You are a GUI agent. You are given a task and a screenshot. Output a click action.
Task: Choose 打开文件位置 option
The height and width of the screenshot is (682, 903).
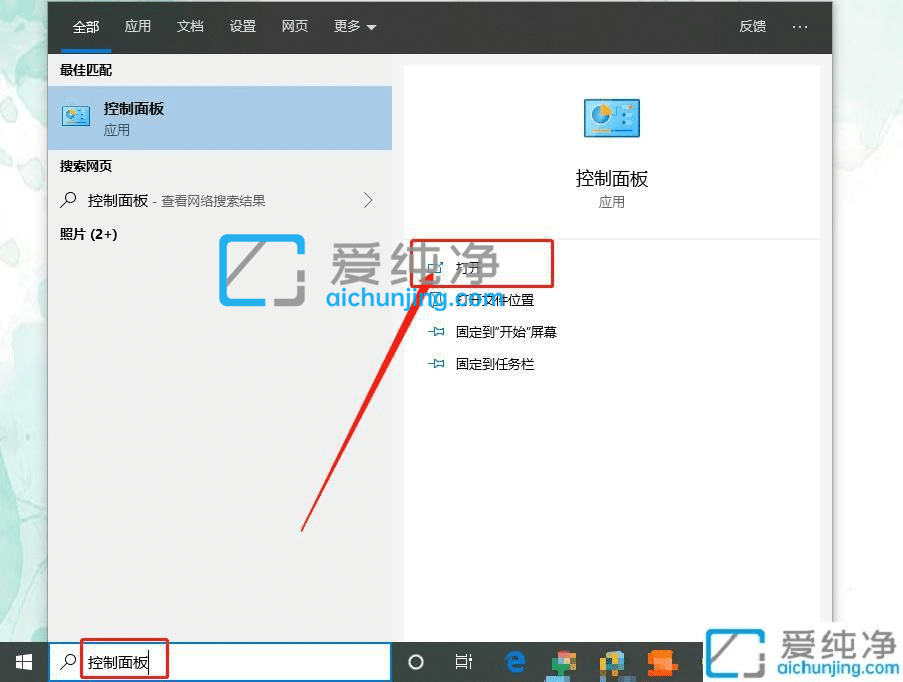coord(494,300)
